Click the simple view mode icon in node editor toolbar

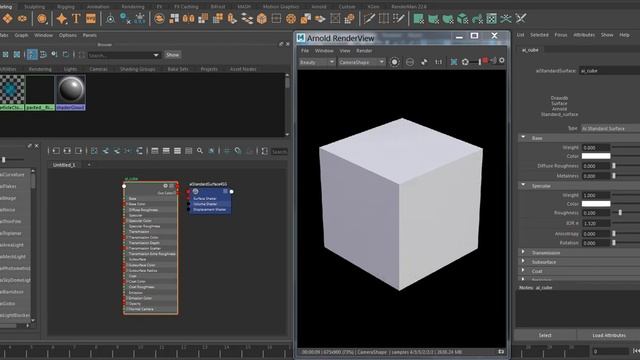[155, 151]
